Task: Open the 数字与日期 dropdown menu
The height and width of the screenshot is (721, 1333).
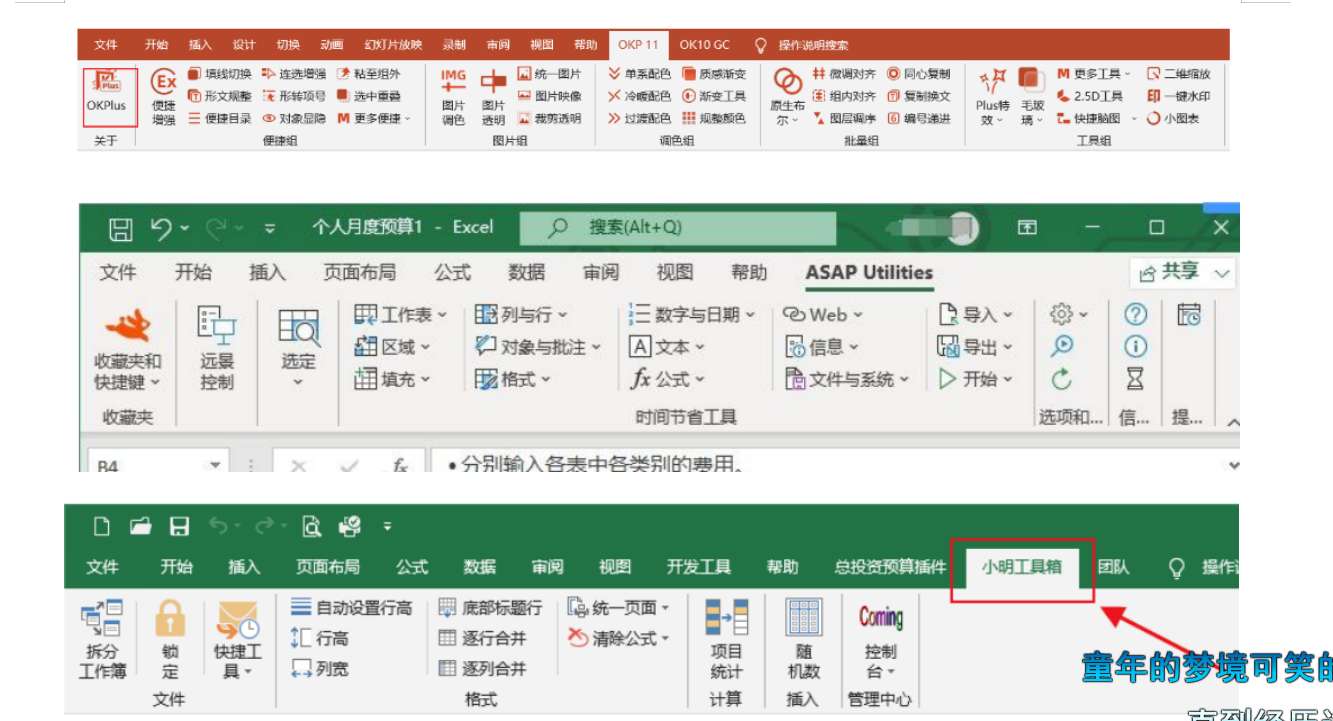Action: point(692,315)
